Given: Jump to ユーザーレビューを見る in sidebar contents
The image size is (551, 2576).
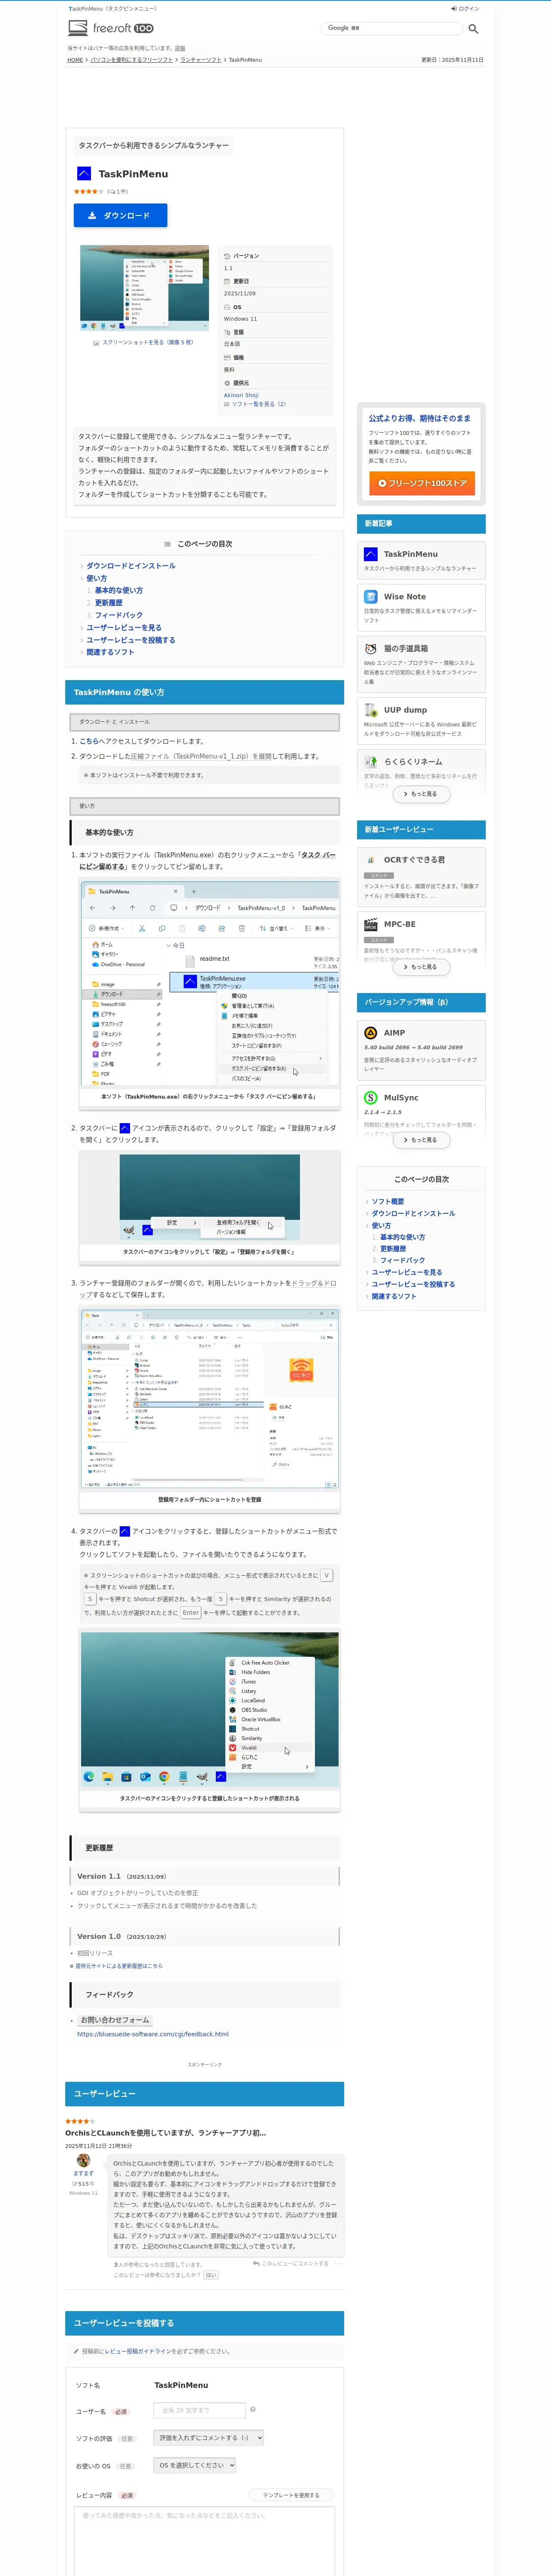Looking at the screenshot, I should 407,1272.
